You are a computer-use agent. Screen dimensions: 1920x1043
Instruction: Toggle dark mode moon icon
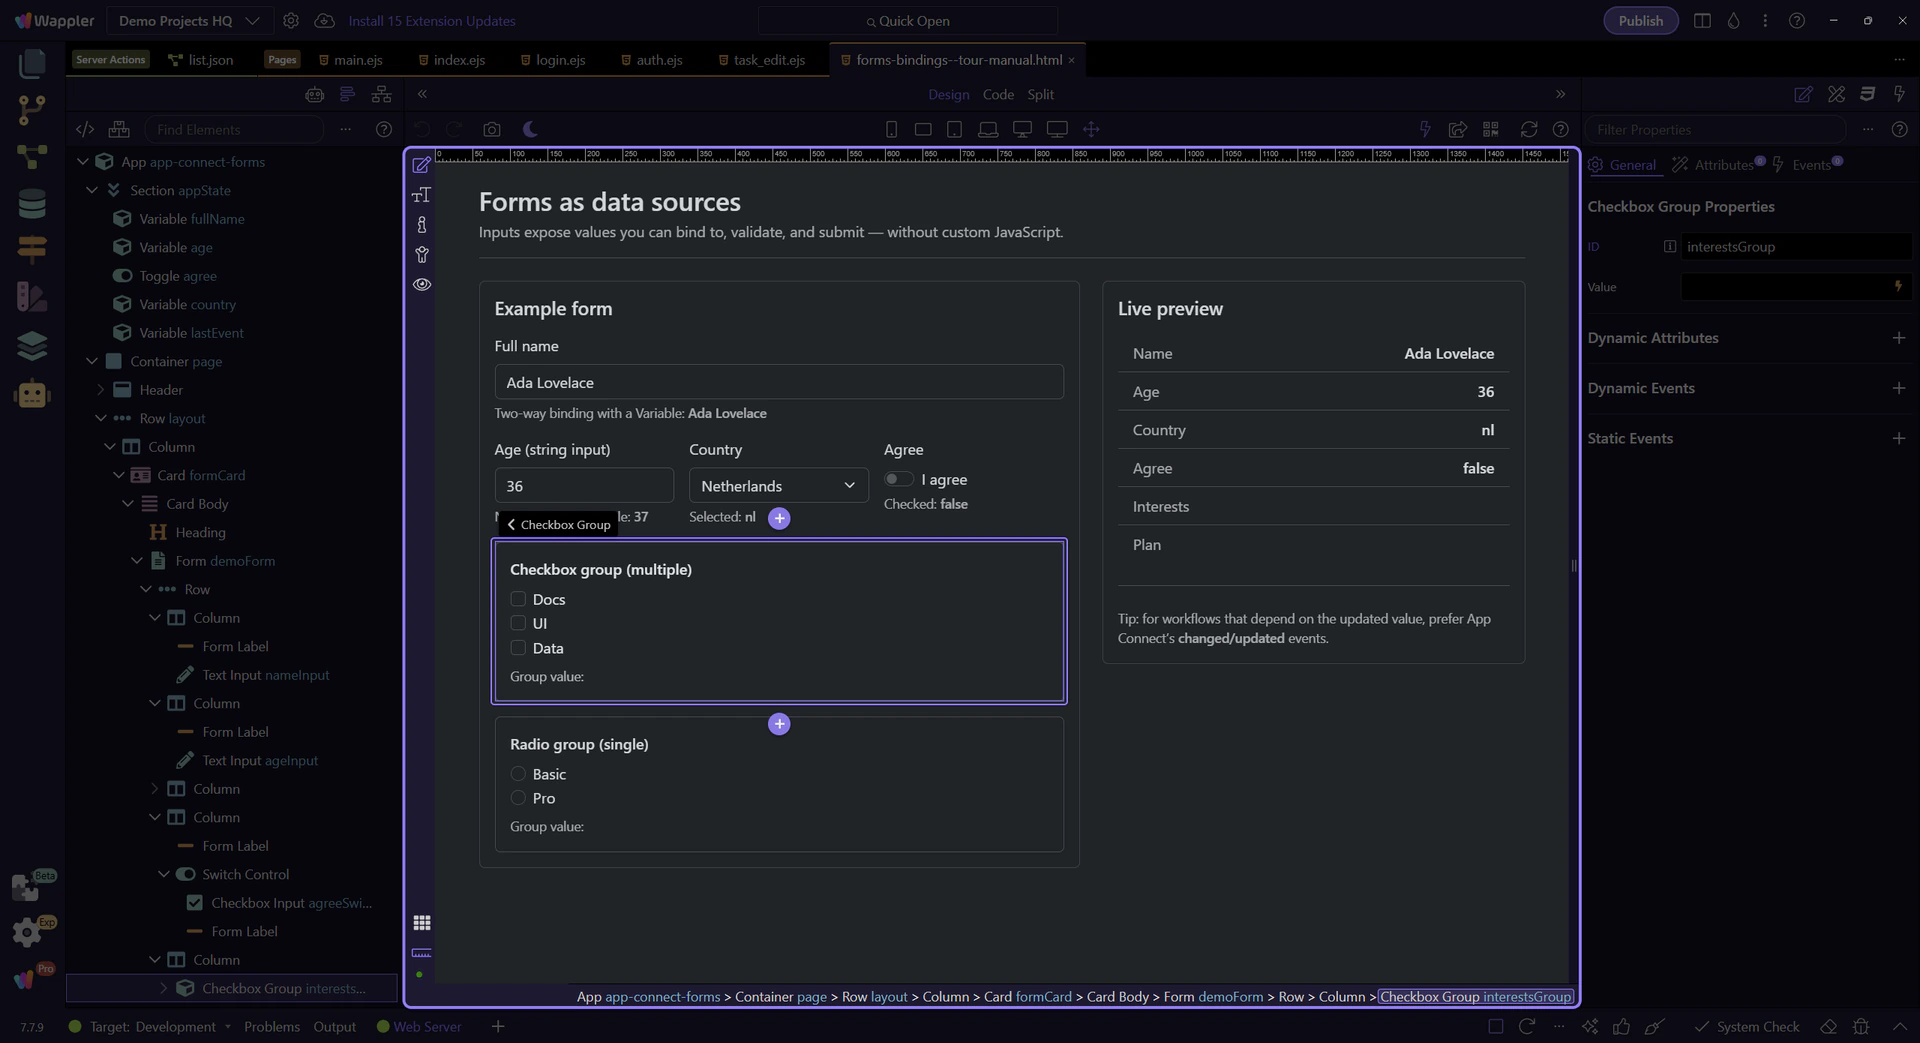(x=530, y=129)
